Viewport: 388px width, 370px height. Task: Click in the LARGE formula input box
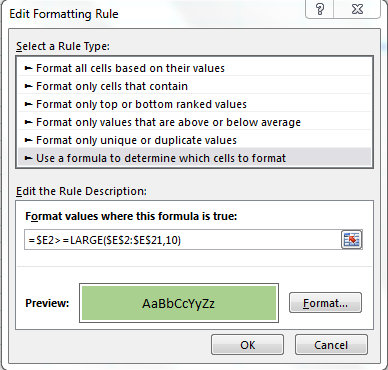183,240
